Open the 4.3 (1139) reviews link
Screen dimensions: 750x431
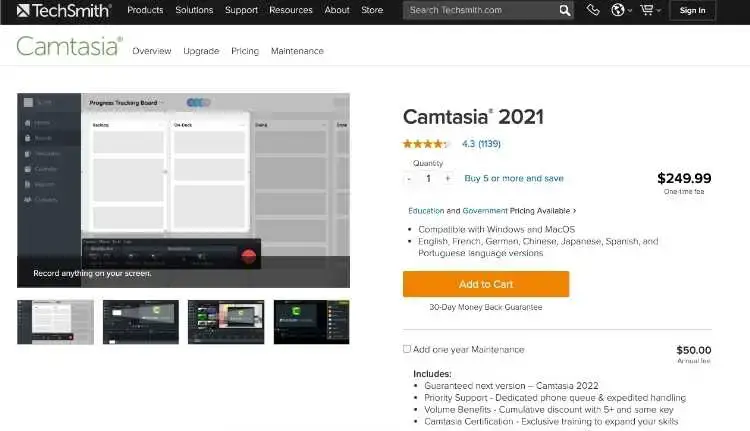tap(481, 144)
